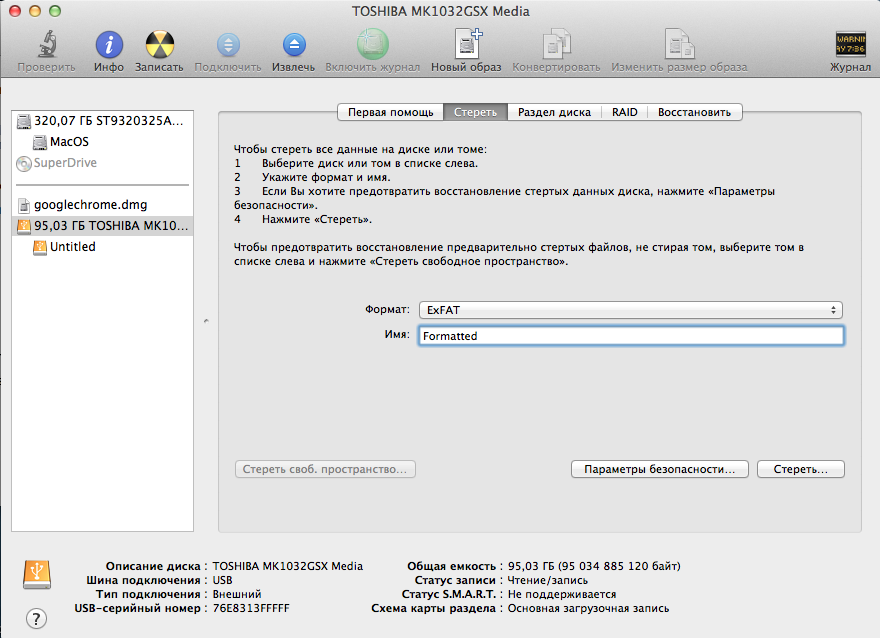Click the Имя field containing Formatted
This screenshot has width=880, height=638.
pyautogui.click(x=631, y=336)
